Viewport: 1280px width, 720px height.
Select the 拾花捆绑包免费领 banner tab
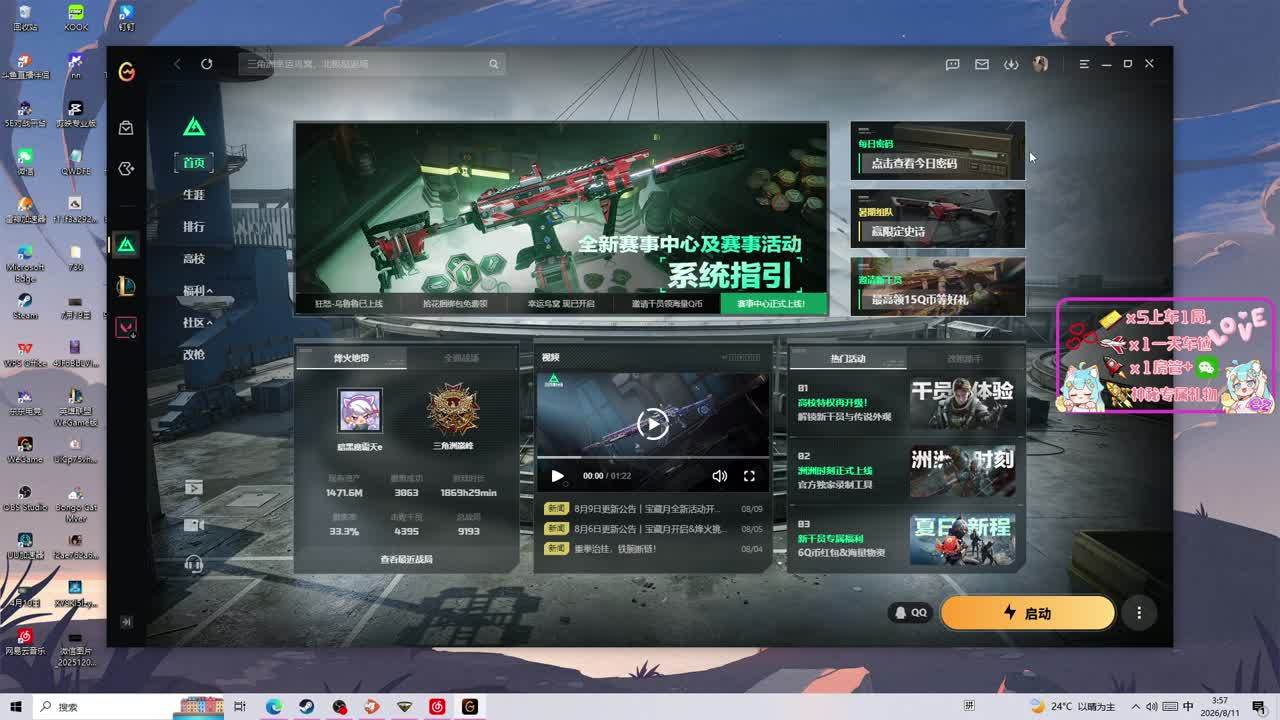pyautogui.click(x=455, y=304)
